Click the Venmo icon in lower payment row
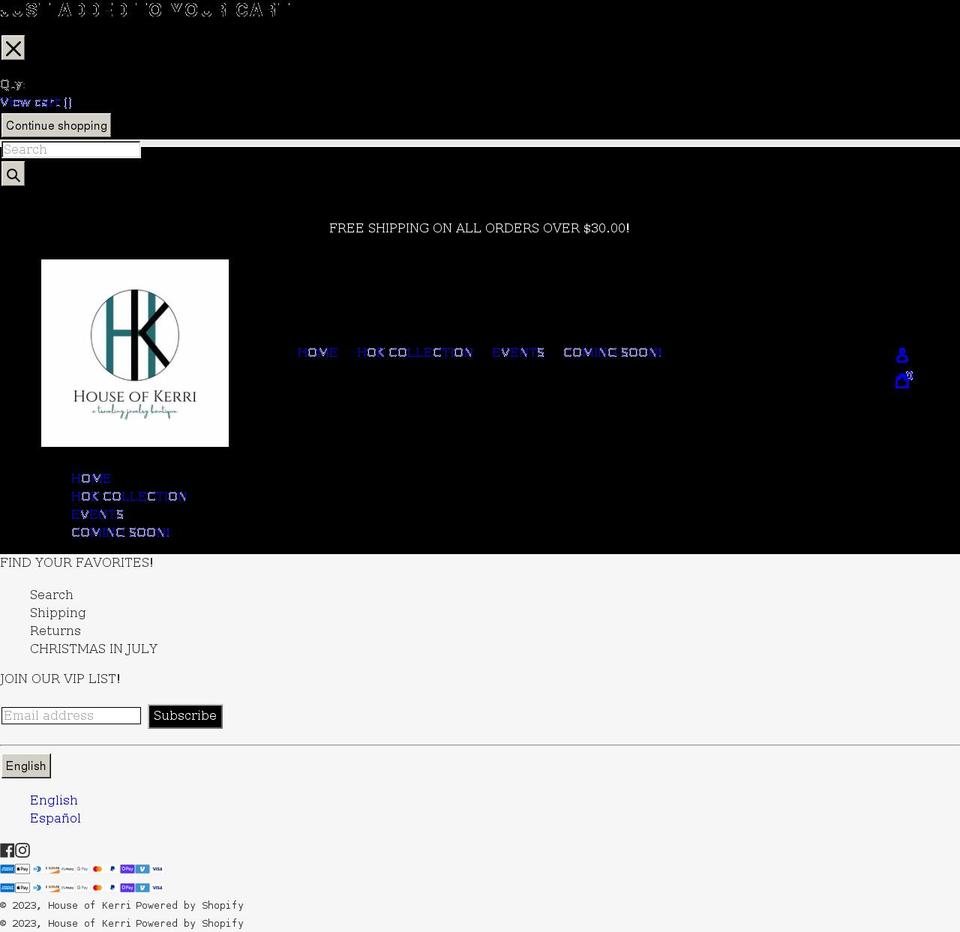 pyautogui.click(x=143, y=887)
